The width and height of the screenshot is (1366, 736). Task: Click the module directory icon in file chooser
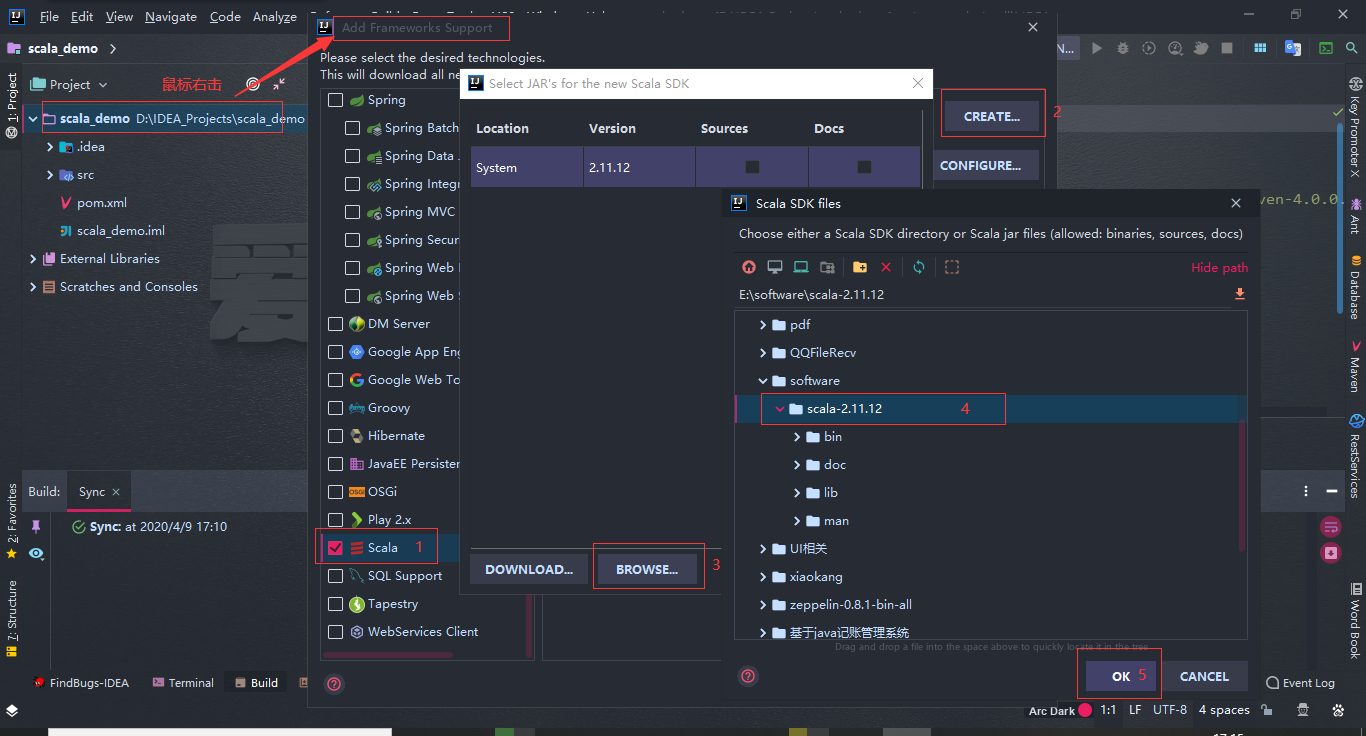pos(827,267)
